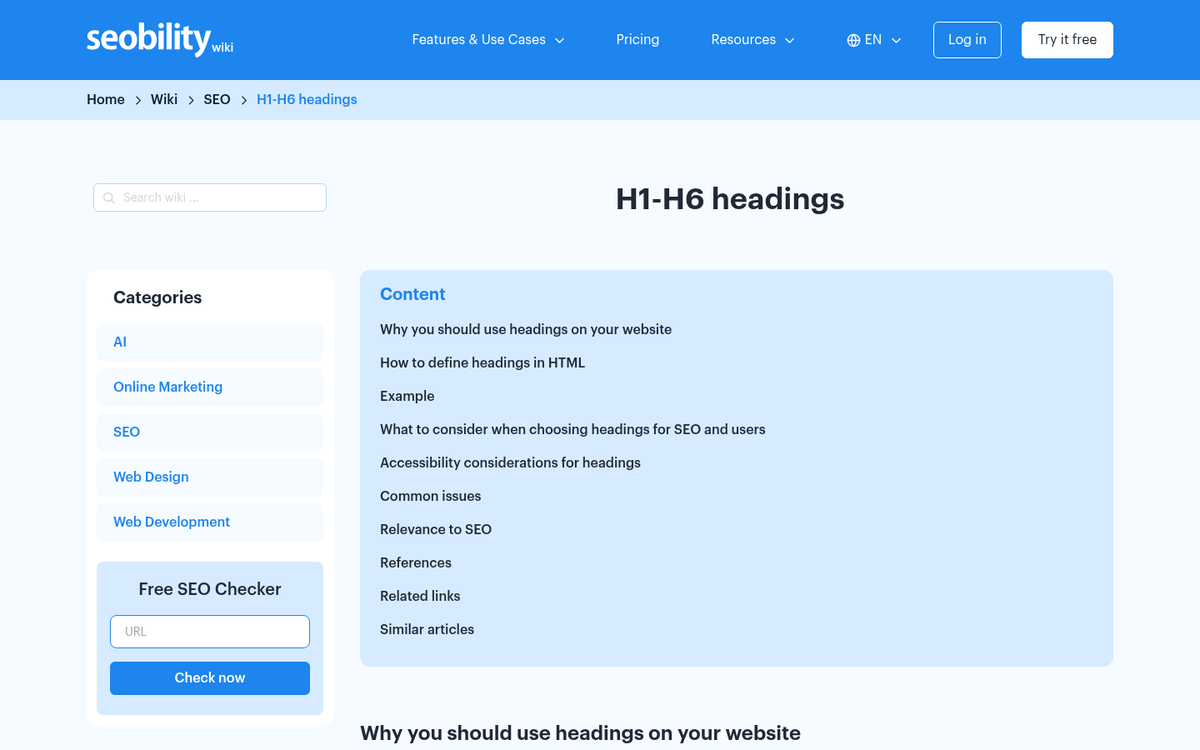Click the magnifier icon in wiki search
Viewport: 1200px width, 750px height.
pos(108,197)
